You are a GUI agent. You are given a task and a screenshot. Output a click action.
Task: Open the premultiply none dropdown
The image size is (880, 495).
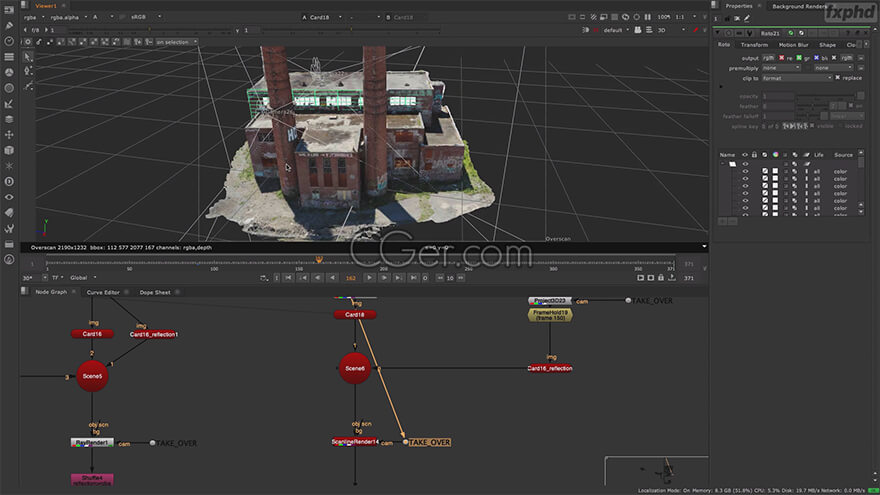click(x=781, y=68)
